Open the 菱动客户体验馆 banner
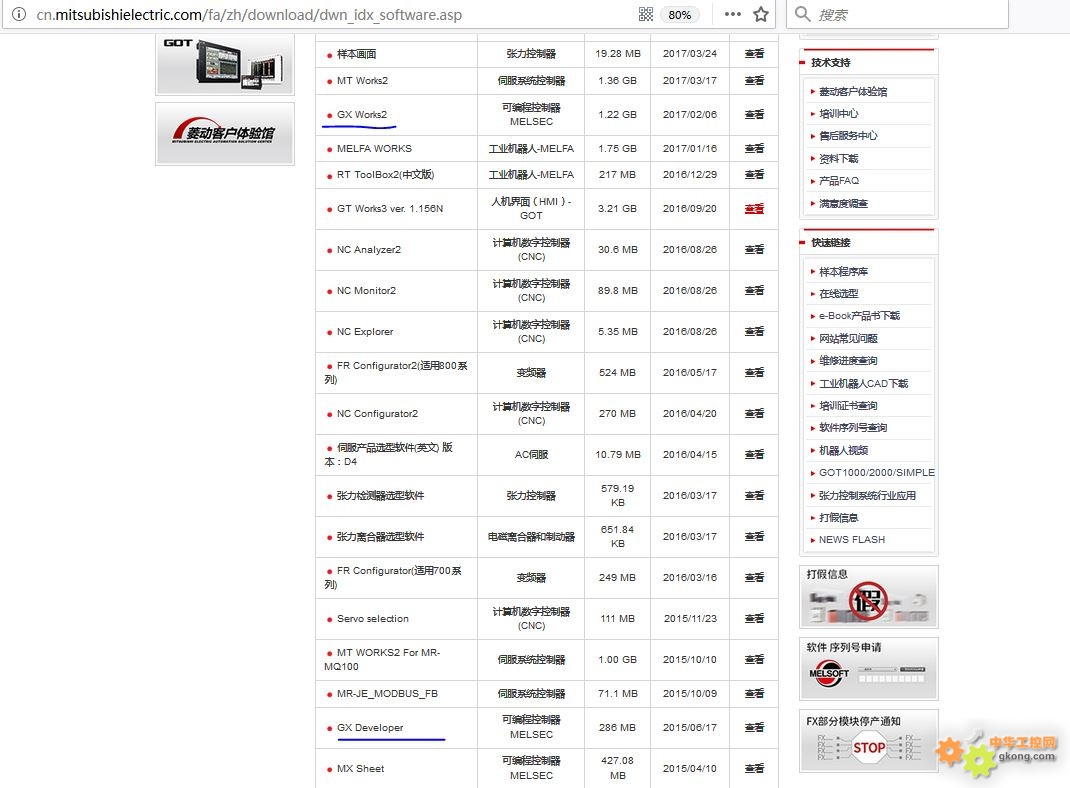1070x788 pixels. (x=225, y=134)
